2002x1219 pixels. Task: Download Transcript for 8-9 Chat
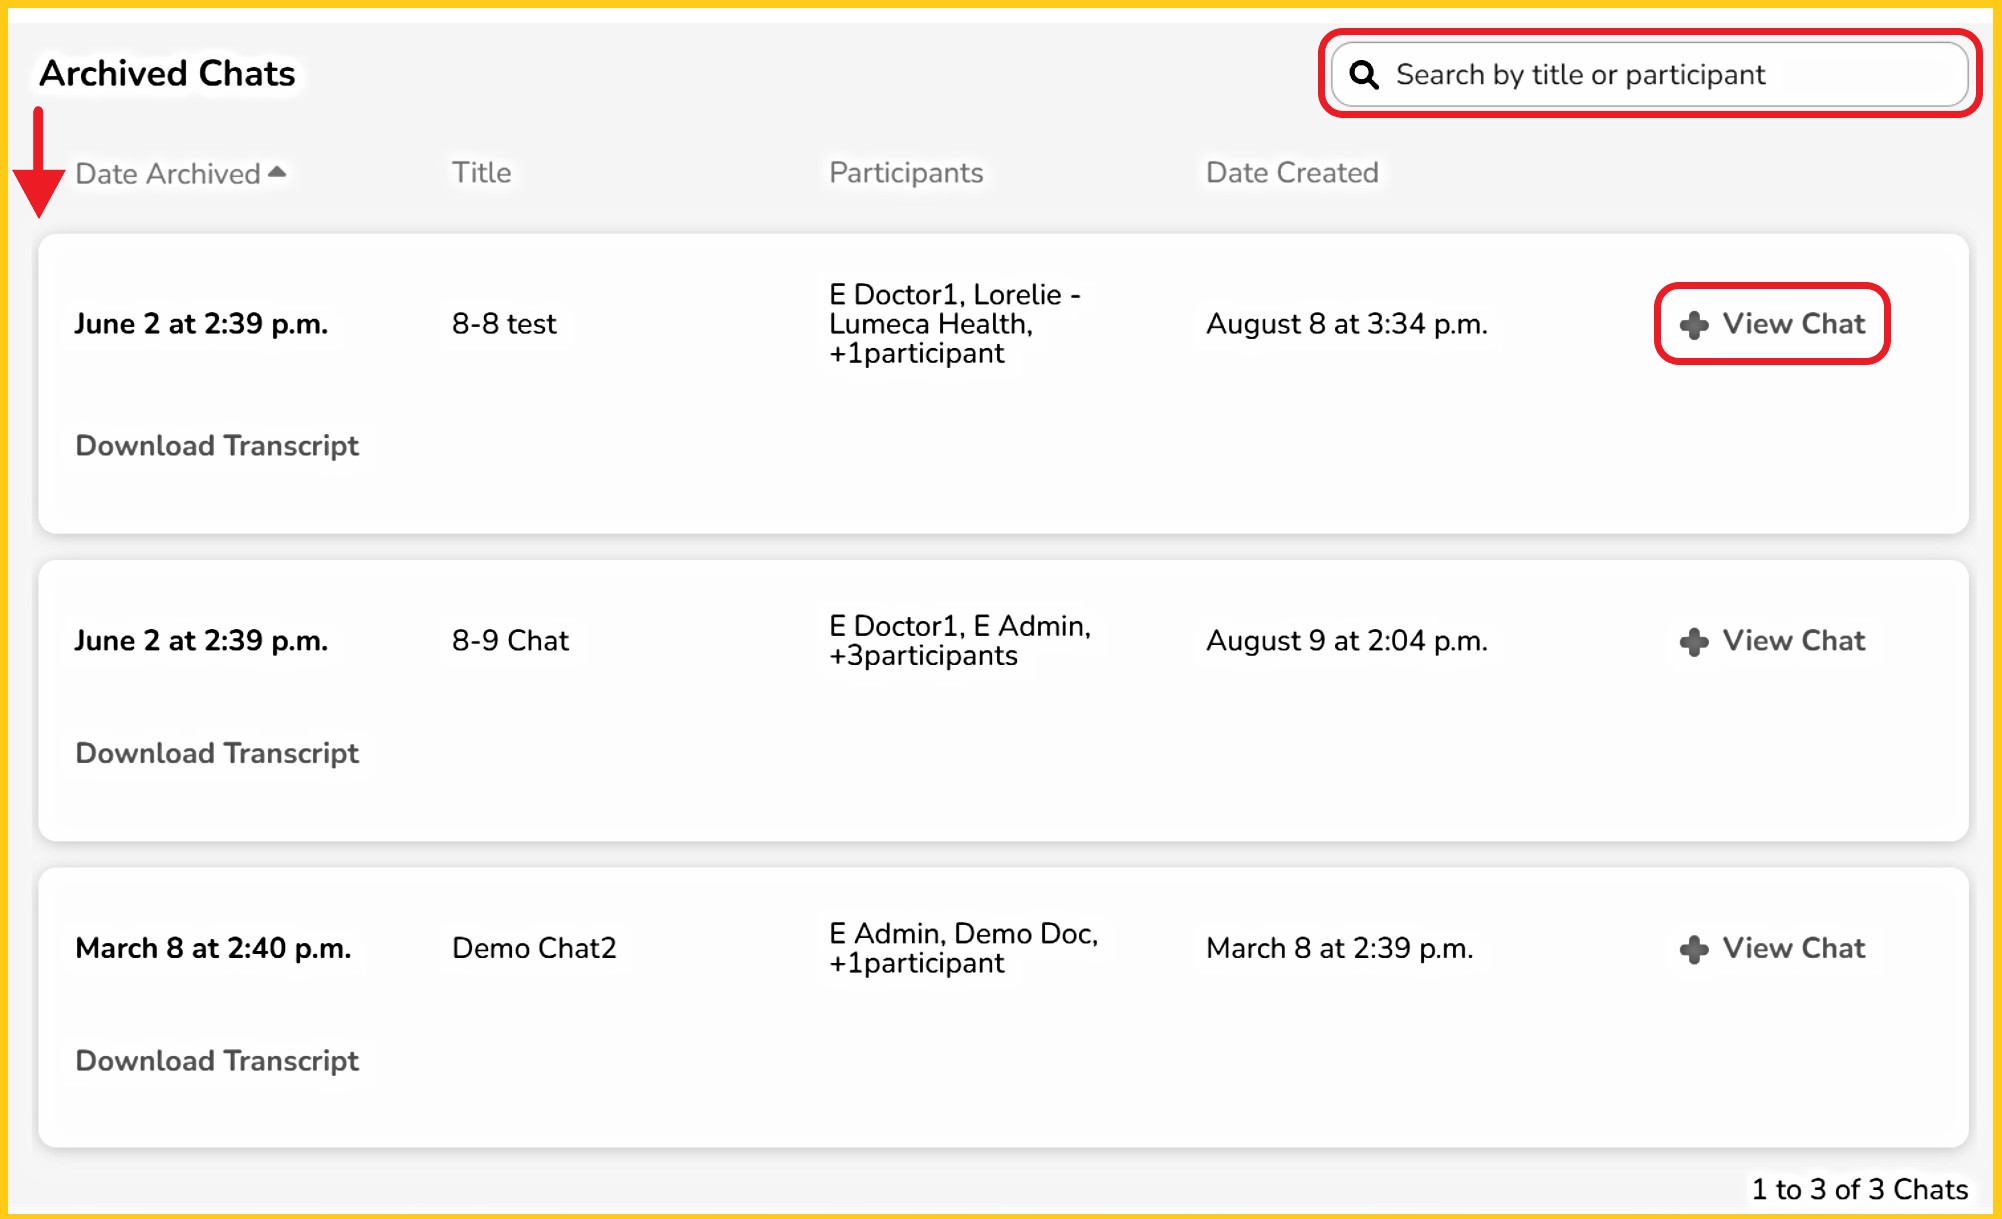(217, 753)
